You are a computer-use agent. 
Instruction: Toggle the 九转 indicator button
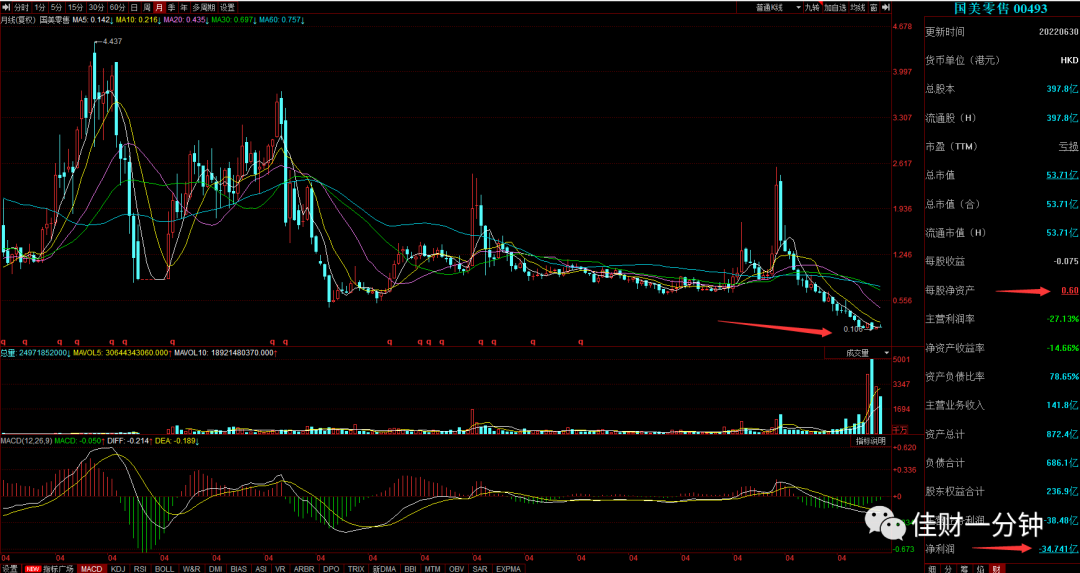(813, 8)
